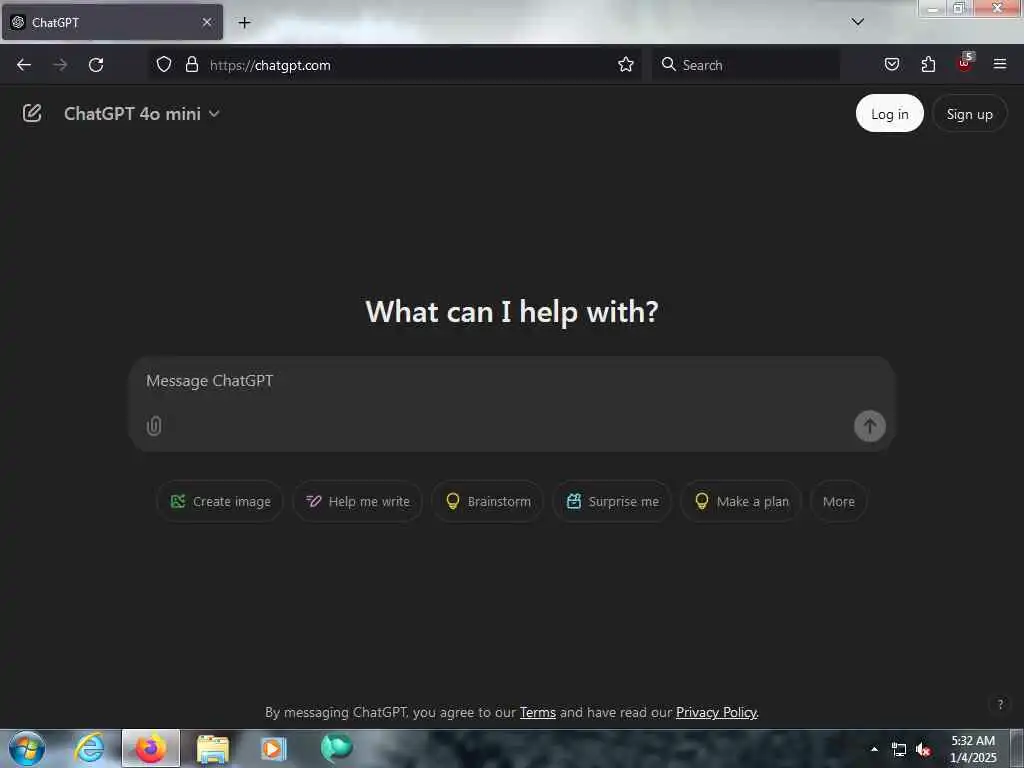Attach a file with the paperclip icon
Image resolution: width=1024 pixels, height=768 pixels.
click(154, 426)
